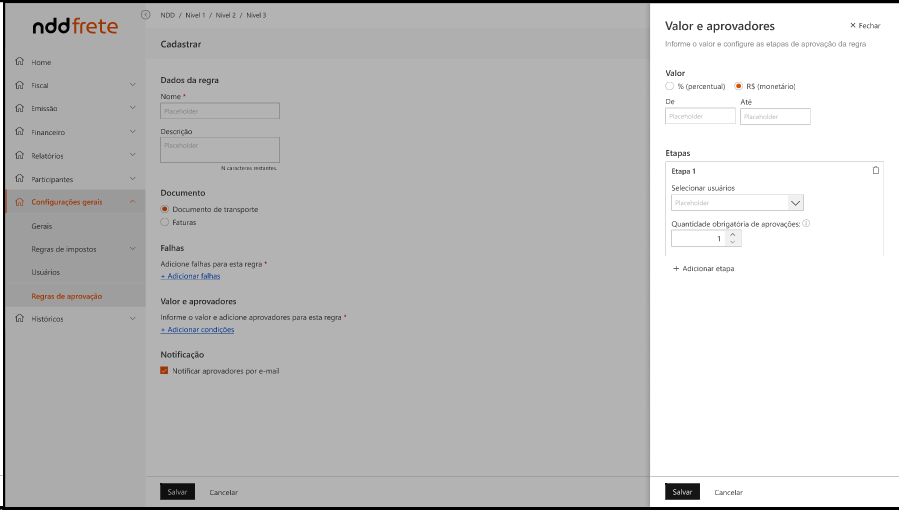
Task: Choose the R$ (monetário) radio option
Action: (x=739, y=87)
